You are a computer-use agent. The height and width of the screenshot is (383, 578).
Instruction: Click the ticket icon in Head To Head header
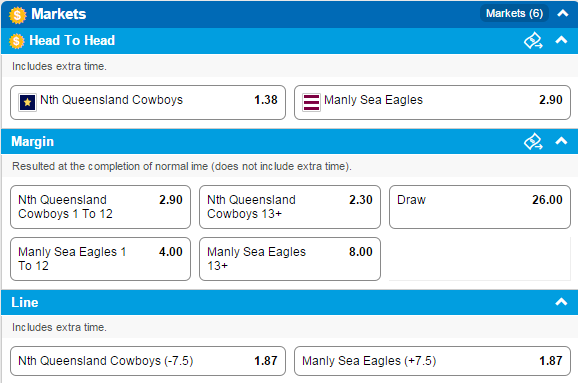(533, 41)
